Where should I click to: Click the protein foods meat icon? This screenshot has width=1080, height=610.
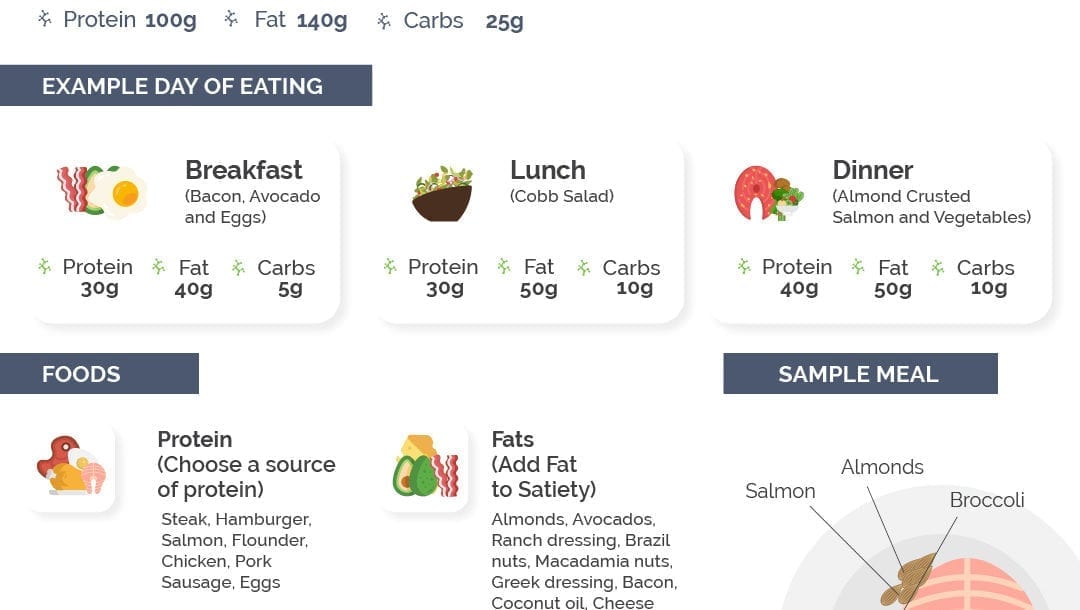point(71,465)
